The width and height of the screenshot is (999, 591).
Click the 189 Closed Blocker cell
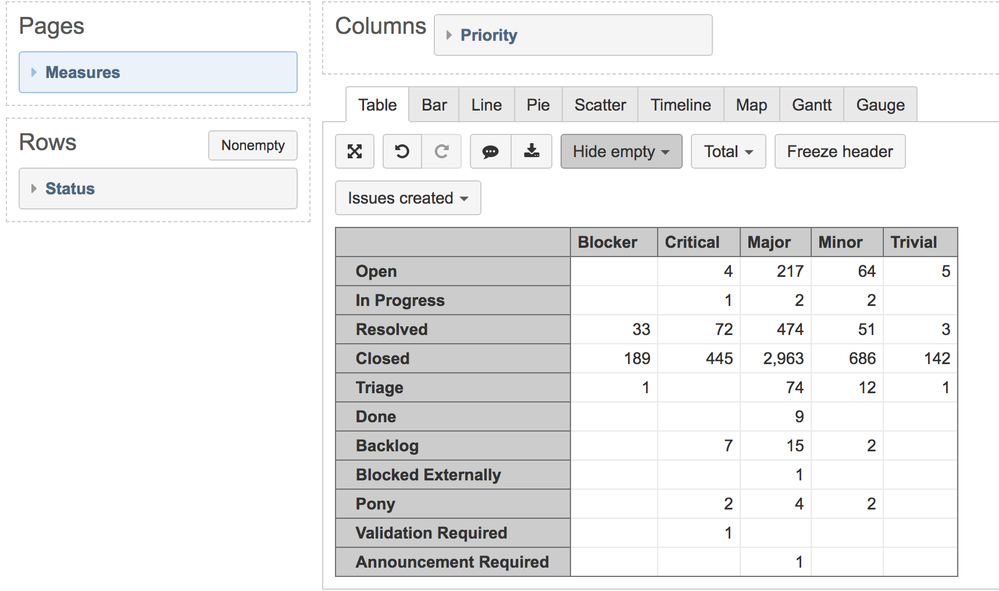coord(614,359)
